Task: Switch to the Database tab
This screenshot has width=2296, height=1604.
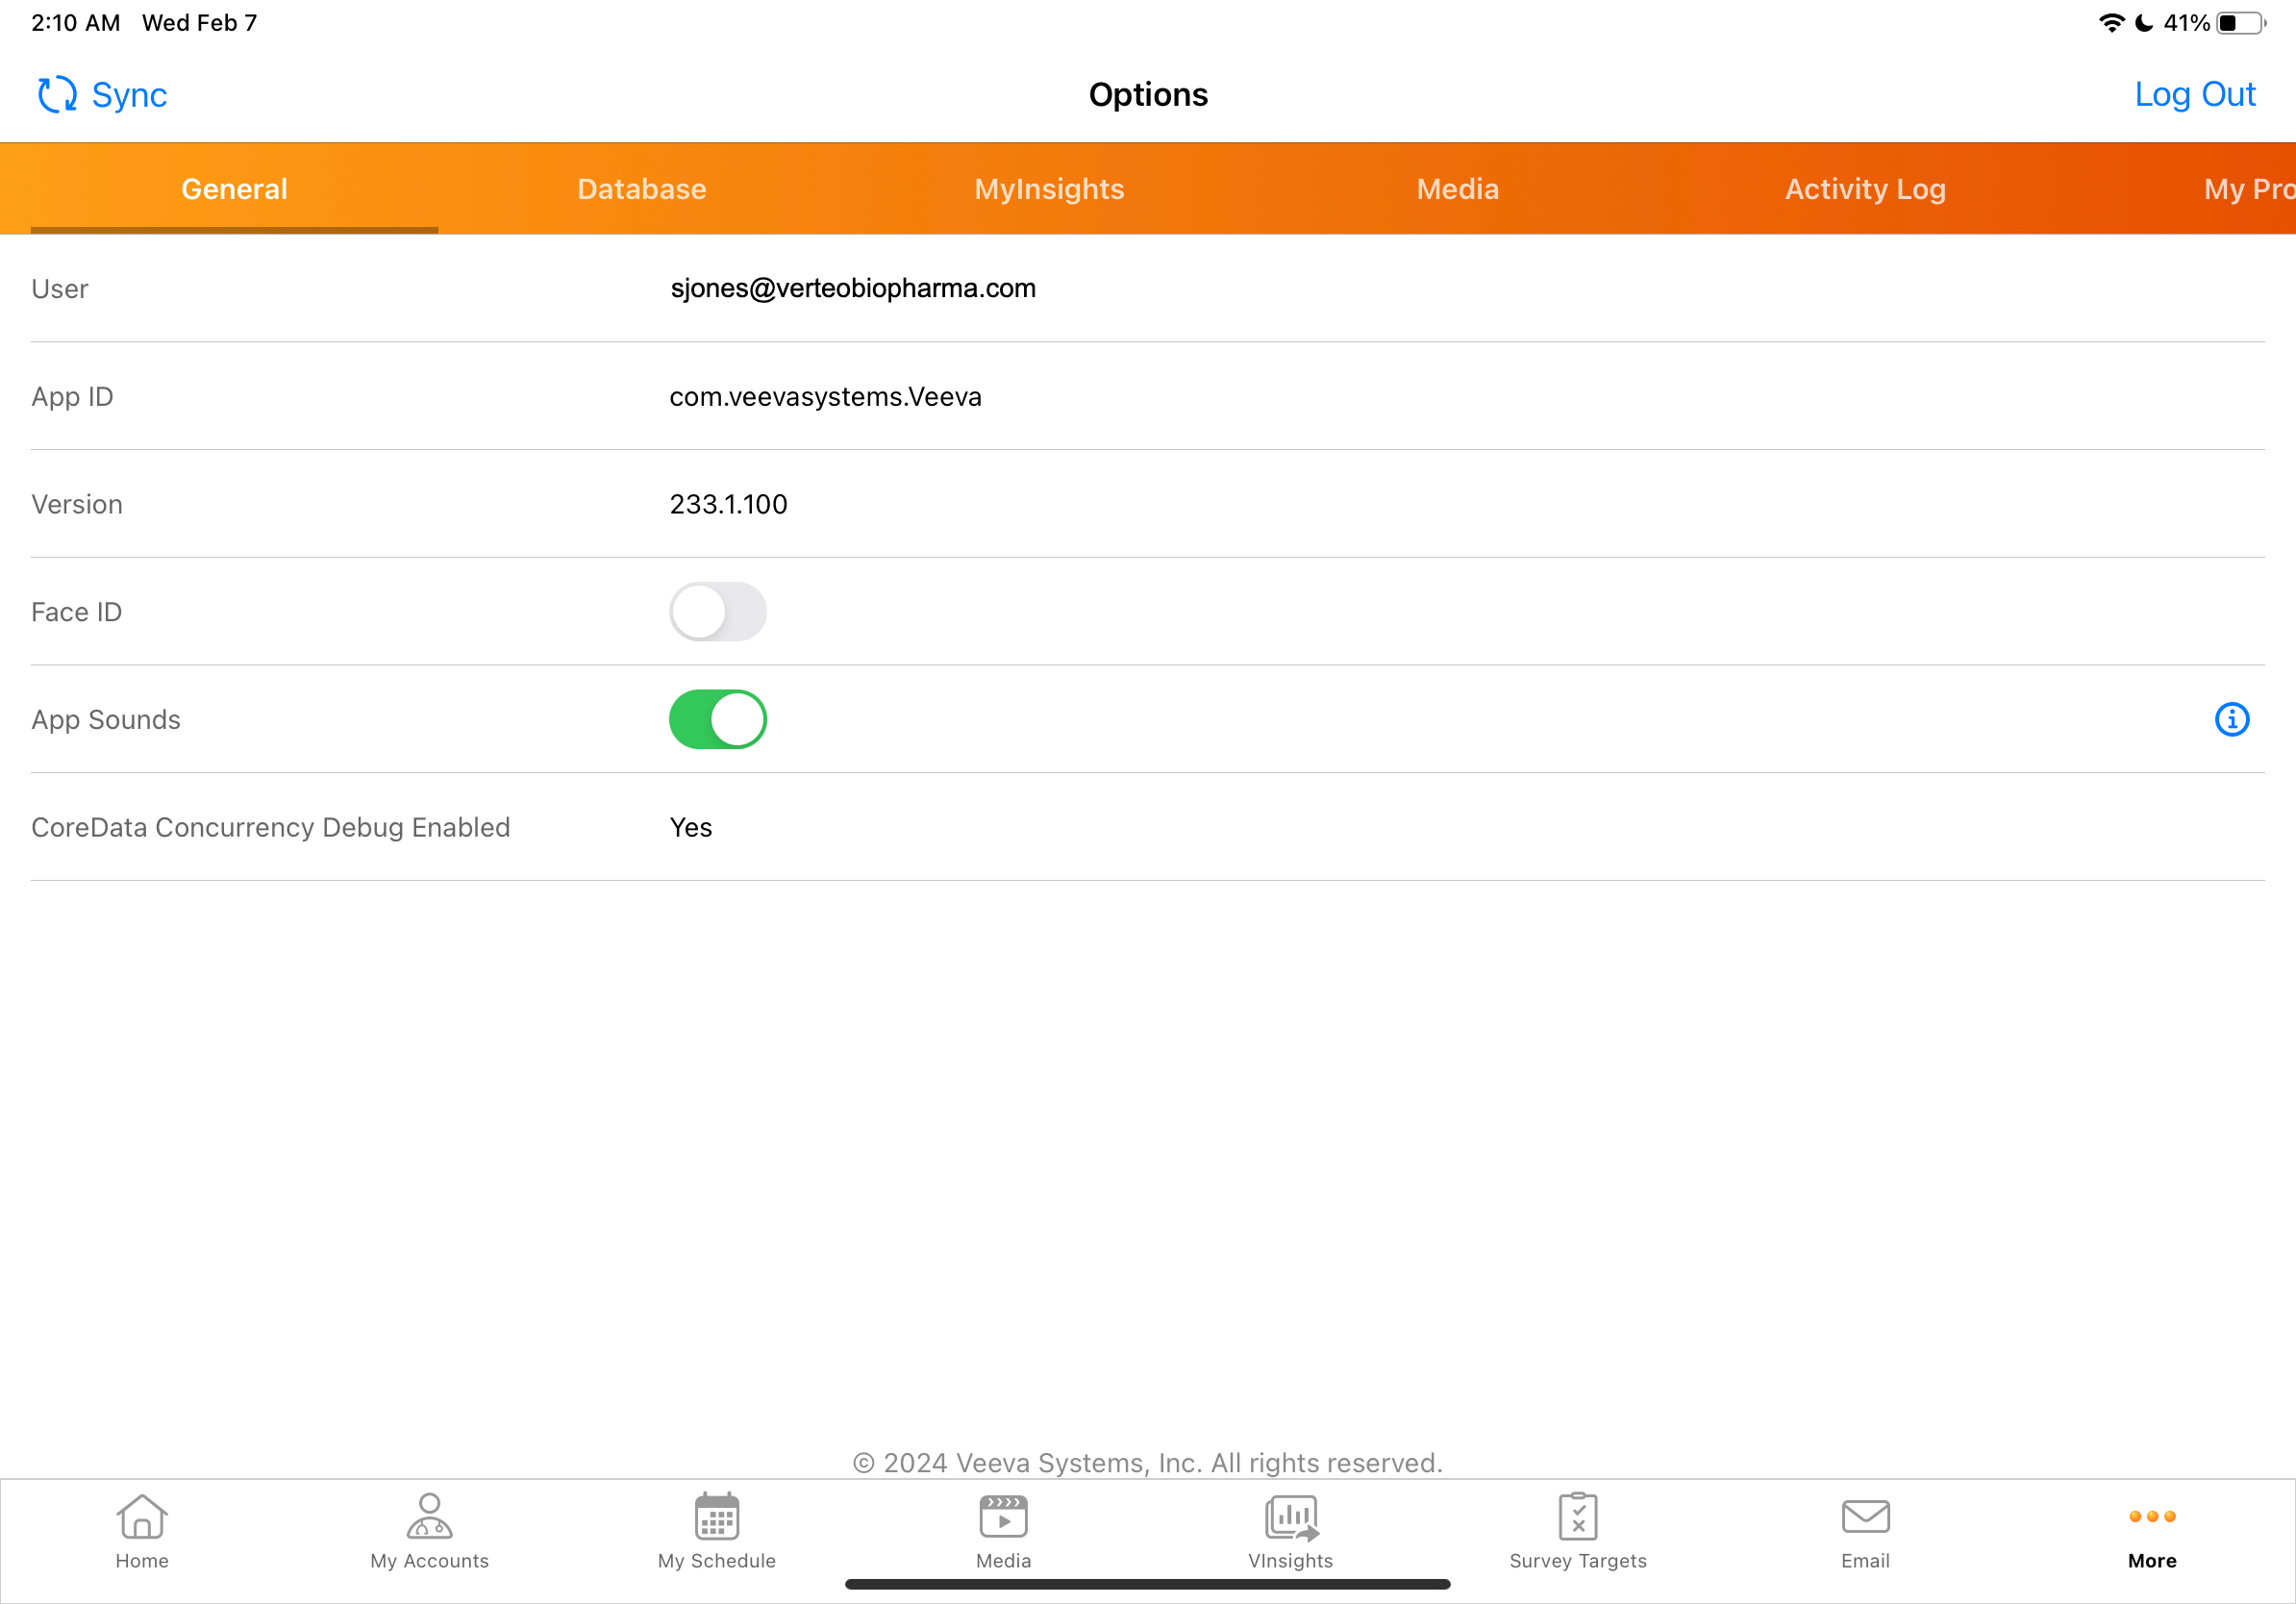Action: [x=641, y=189]
